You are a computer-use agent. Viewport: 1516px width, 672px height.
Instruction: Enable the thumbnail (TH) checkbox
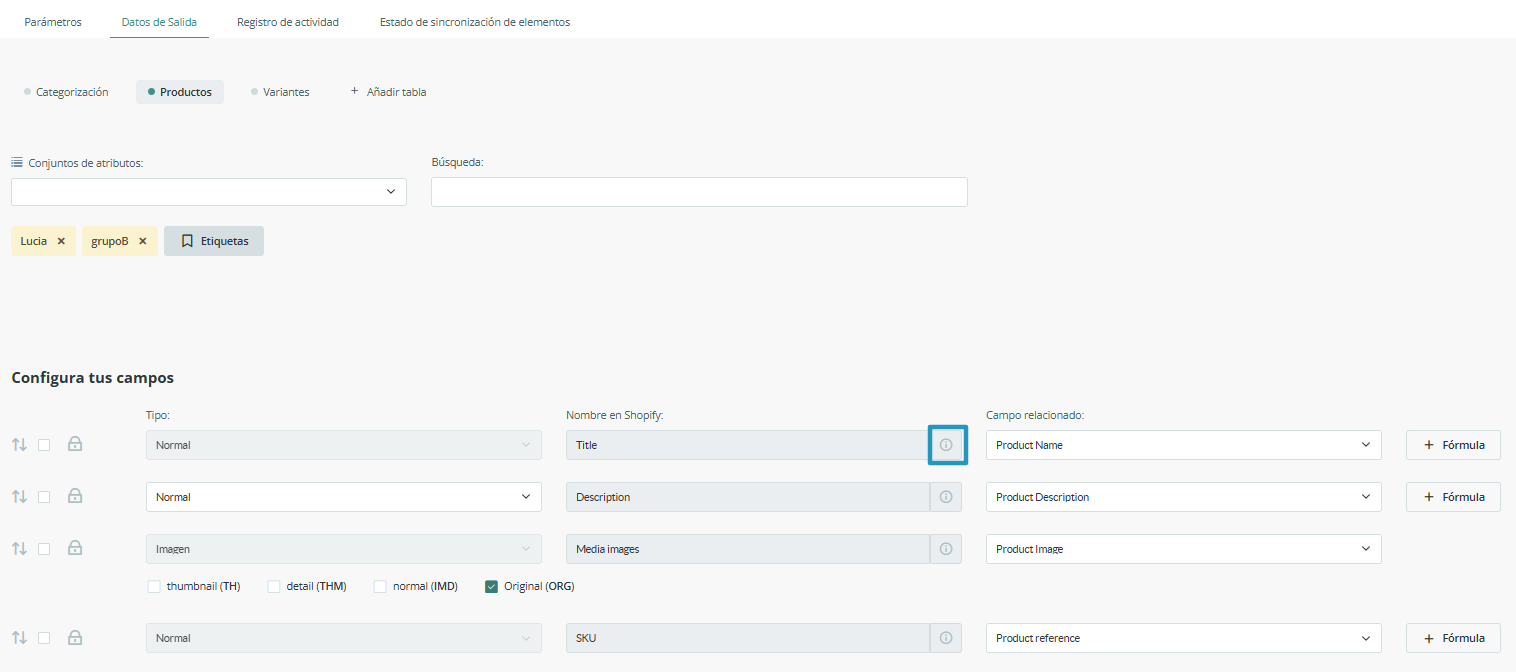pyautogui.click(x=154, y=587)
